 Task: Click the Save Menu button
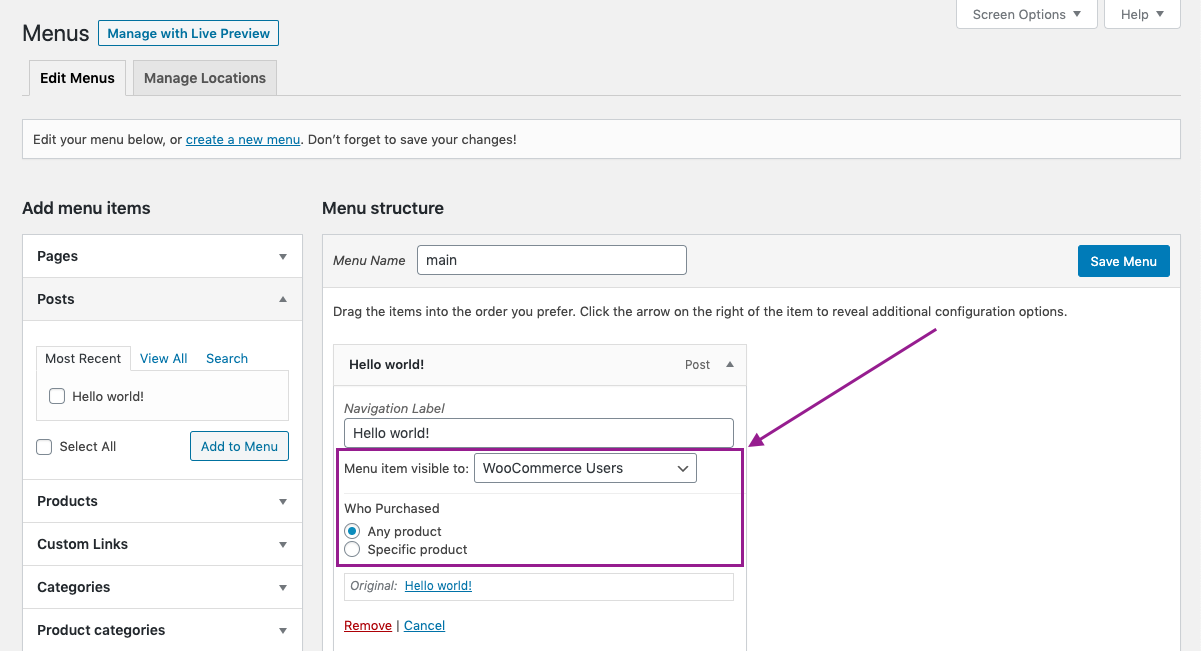pos(1123,261)
